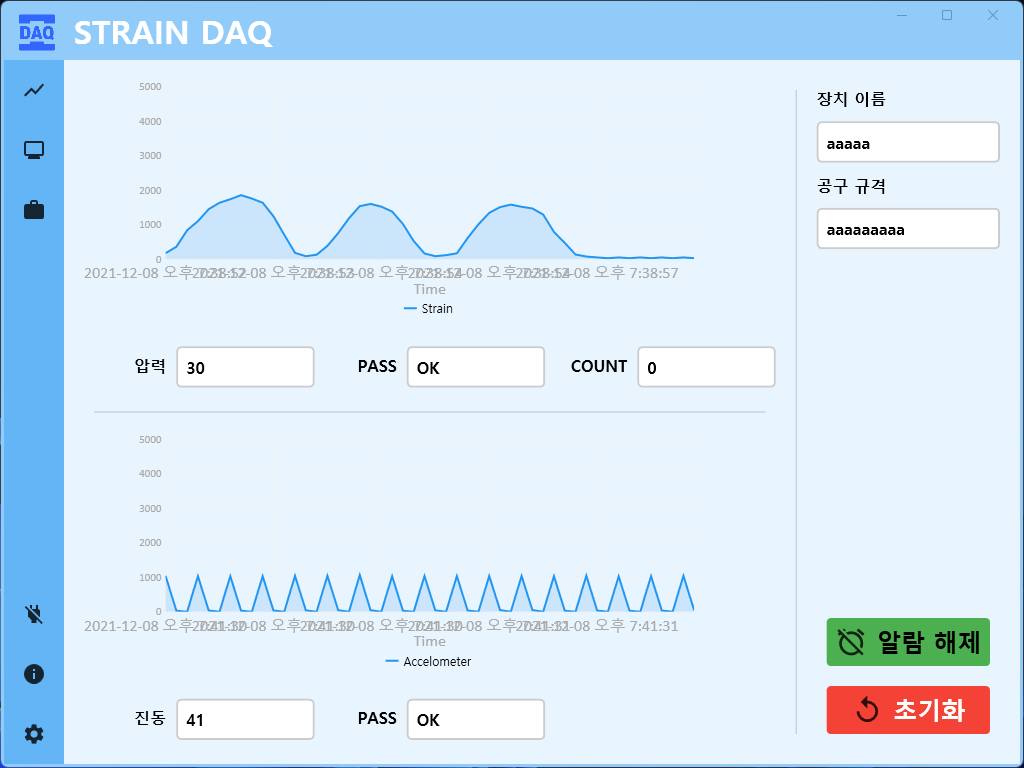The image size is (1024, 768).
Task: Select the COUNT value field
Action: (x=707, y=367)
